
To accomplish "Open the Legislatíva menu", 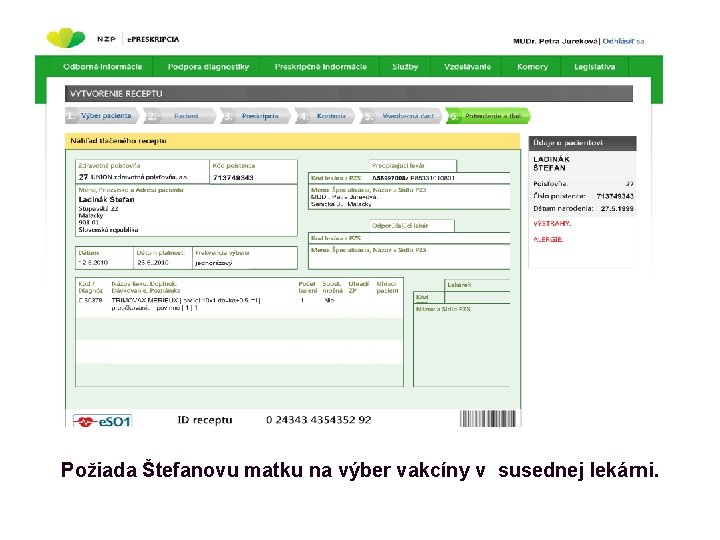I will (594, 67).
